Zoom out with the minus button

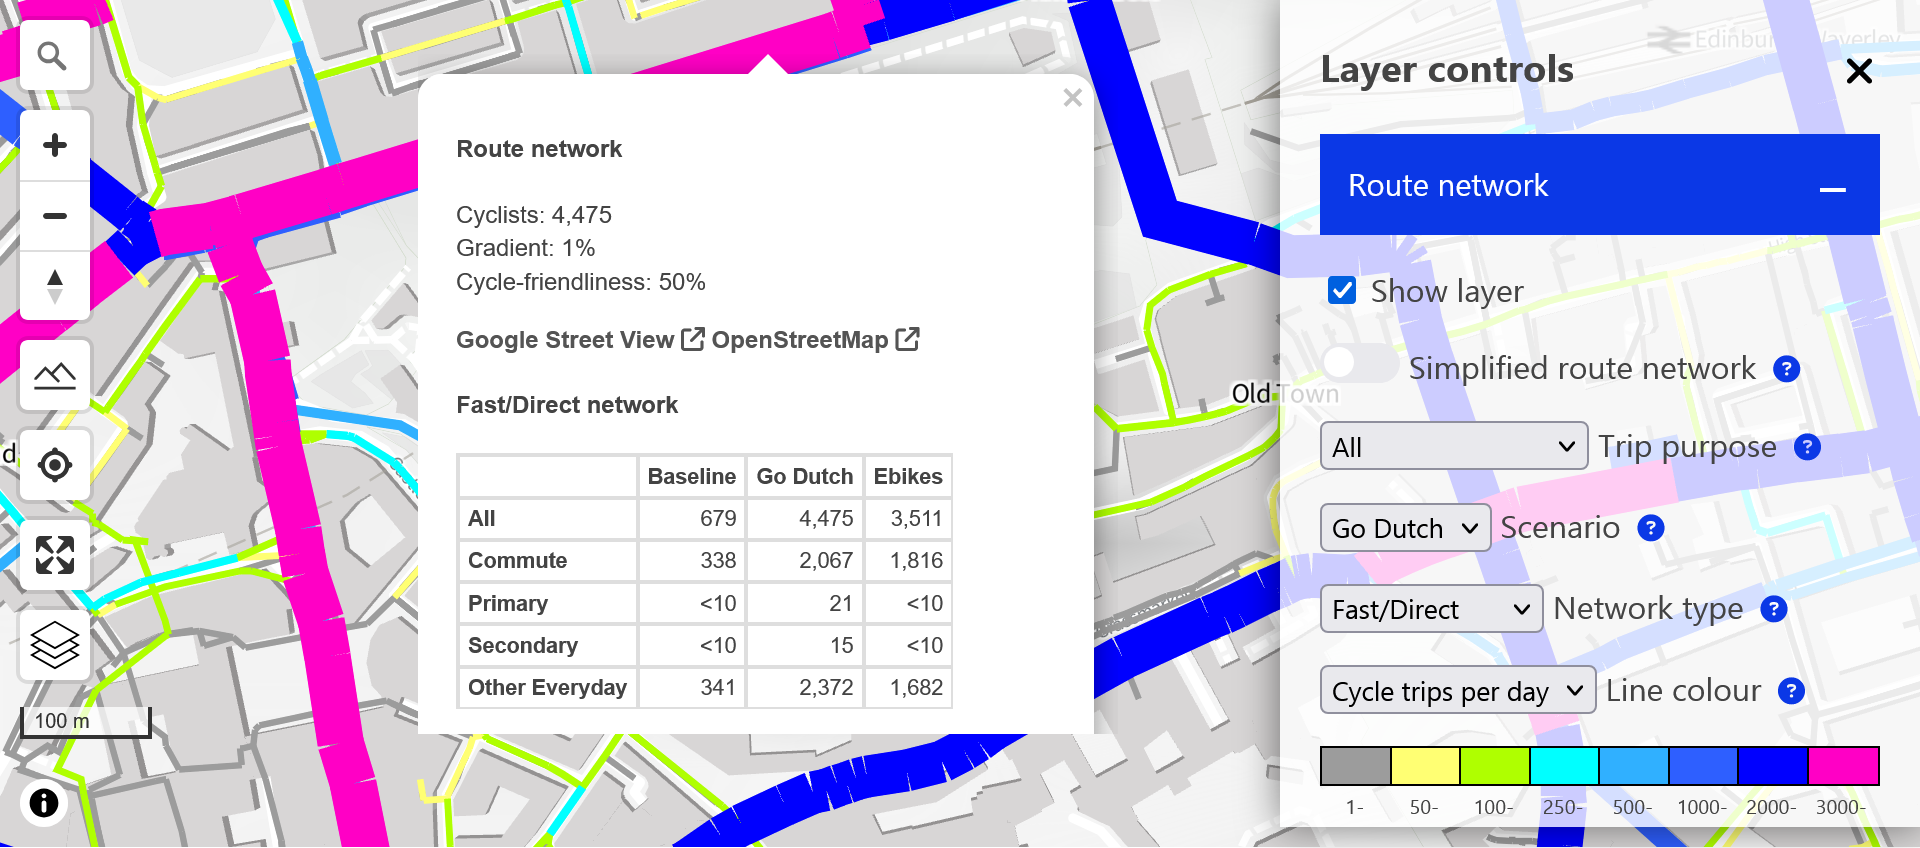pyautogui.click(x=55, y=216)
